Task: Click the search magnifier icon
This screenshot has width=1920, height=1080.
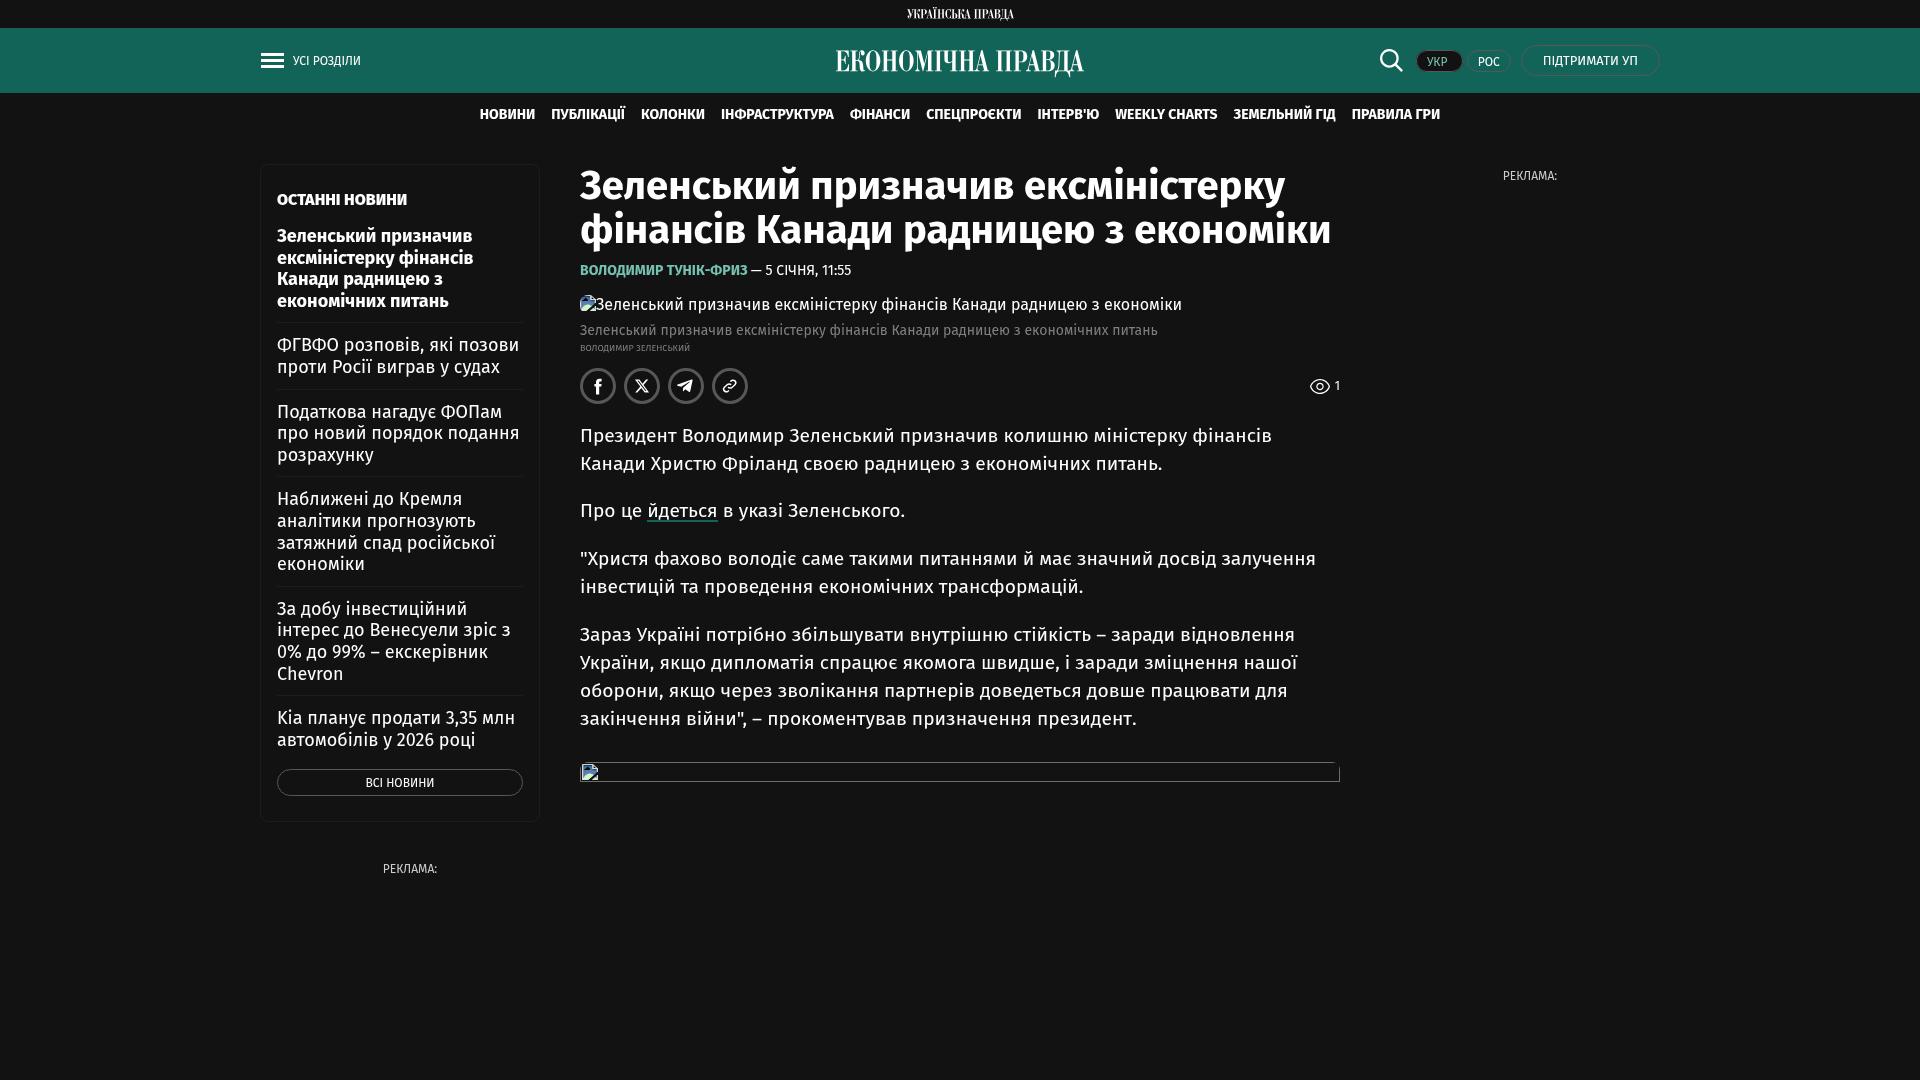Action: click(1391, 60)
